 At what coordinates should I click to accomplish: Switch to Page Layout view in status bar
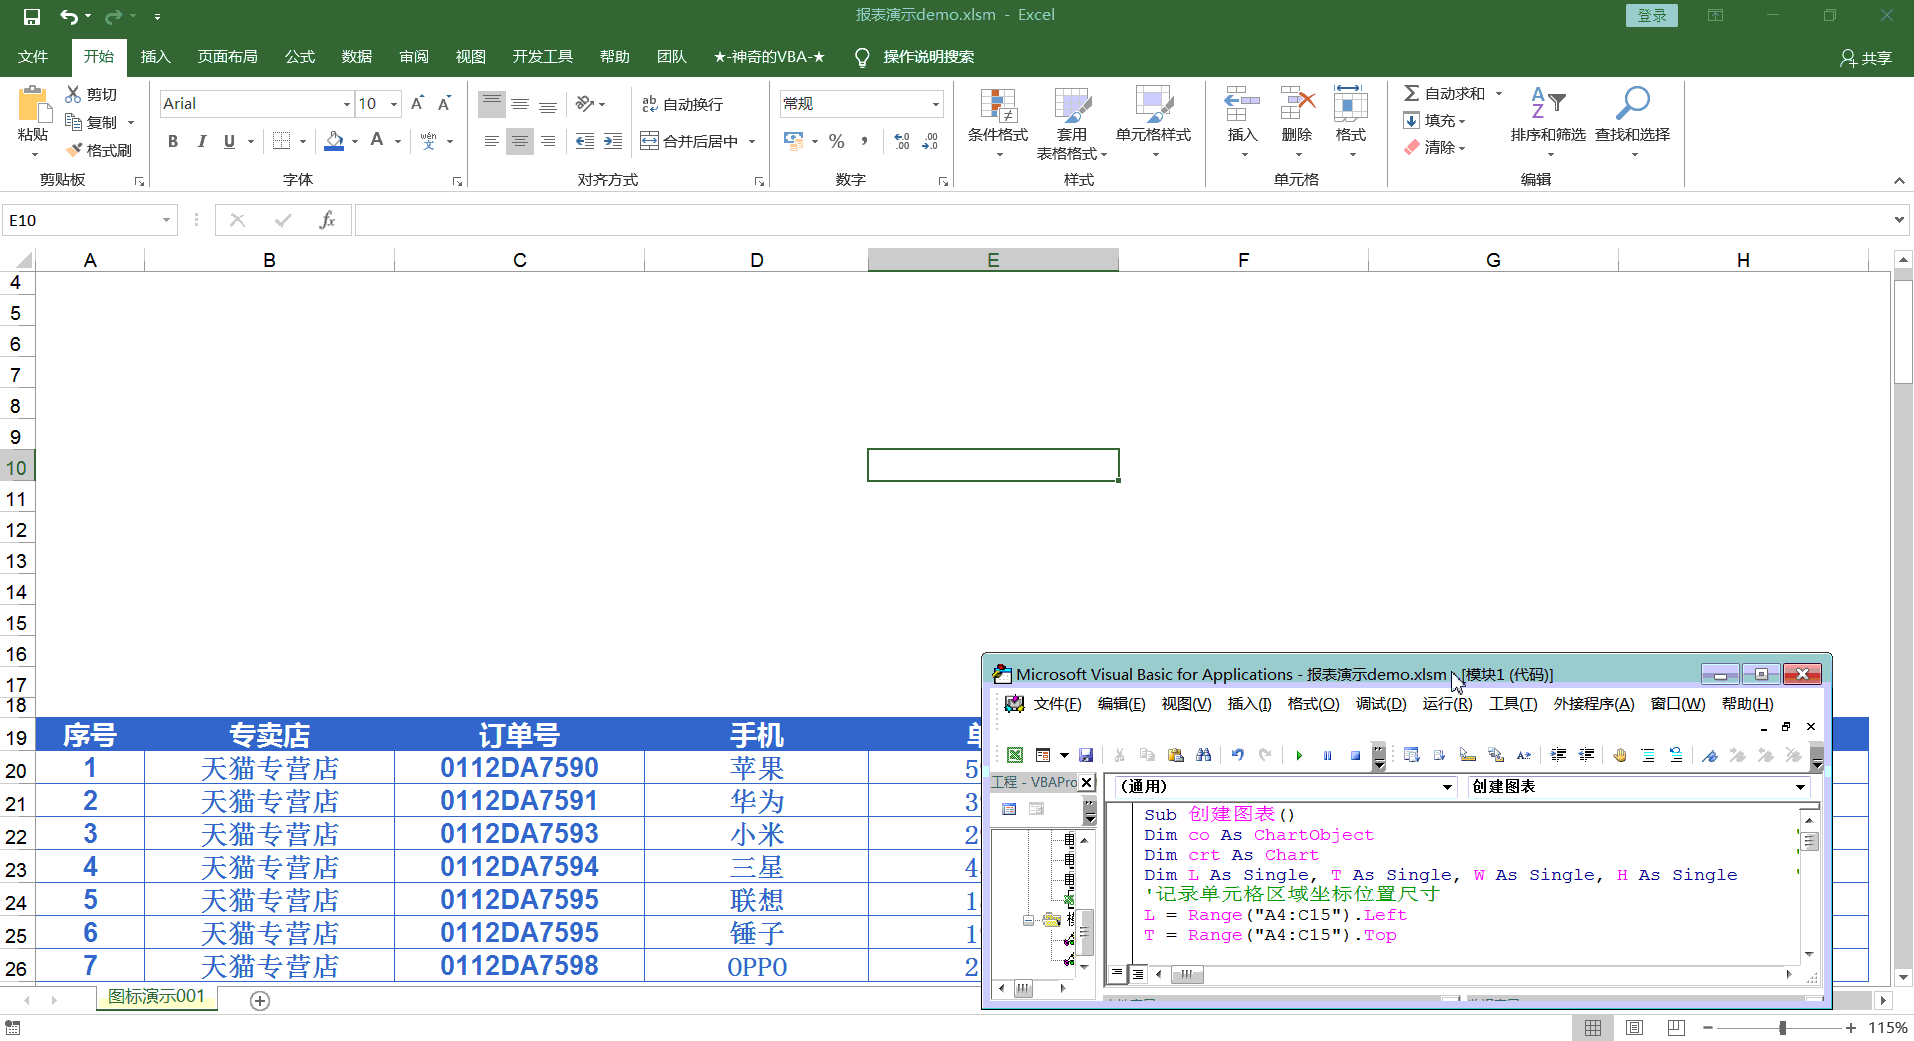pyautogui.click(x=1635, y=1027)
